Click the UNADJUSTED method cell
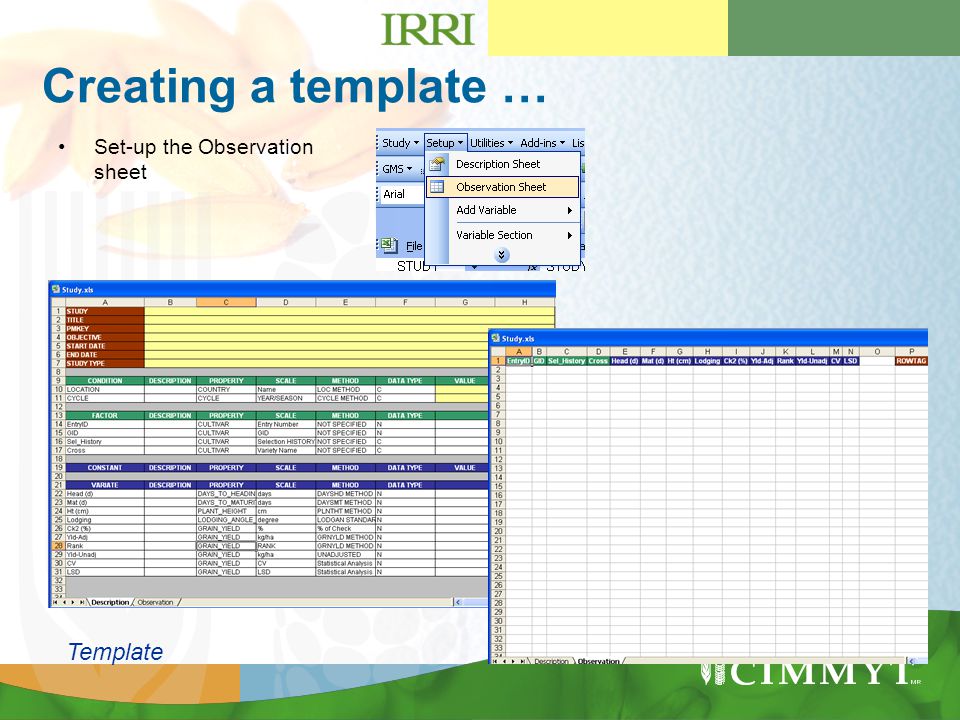 [345, 555]
